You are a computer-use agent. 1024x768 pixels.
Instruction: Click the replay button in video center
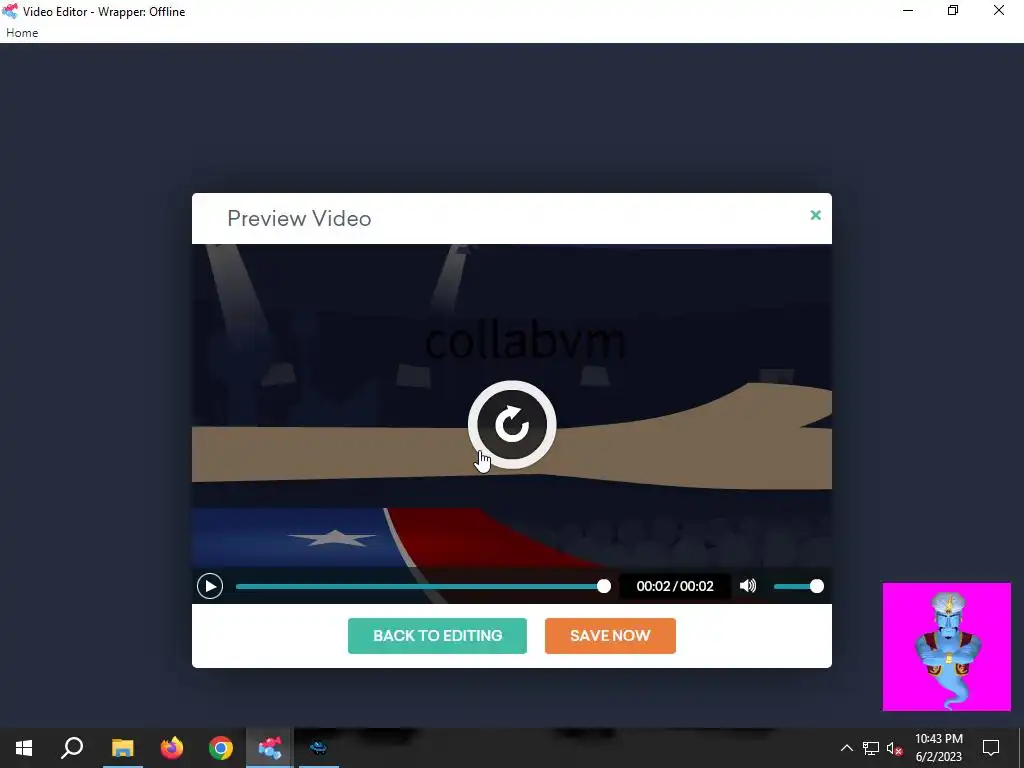click(x=512, y=424)
